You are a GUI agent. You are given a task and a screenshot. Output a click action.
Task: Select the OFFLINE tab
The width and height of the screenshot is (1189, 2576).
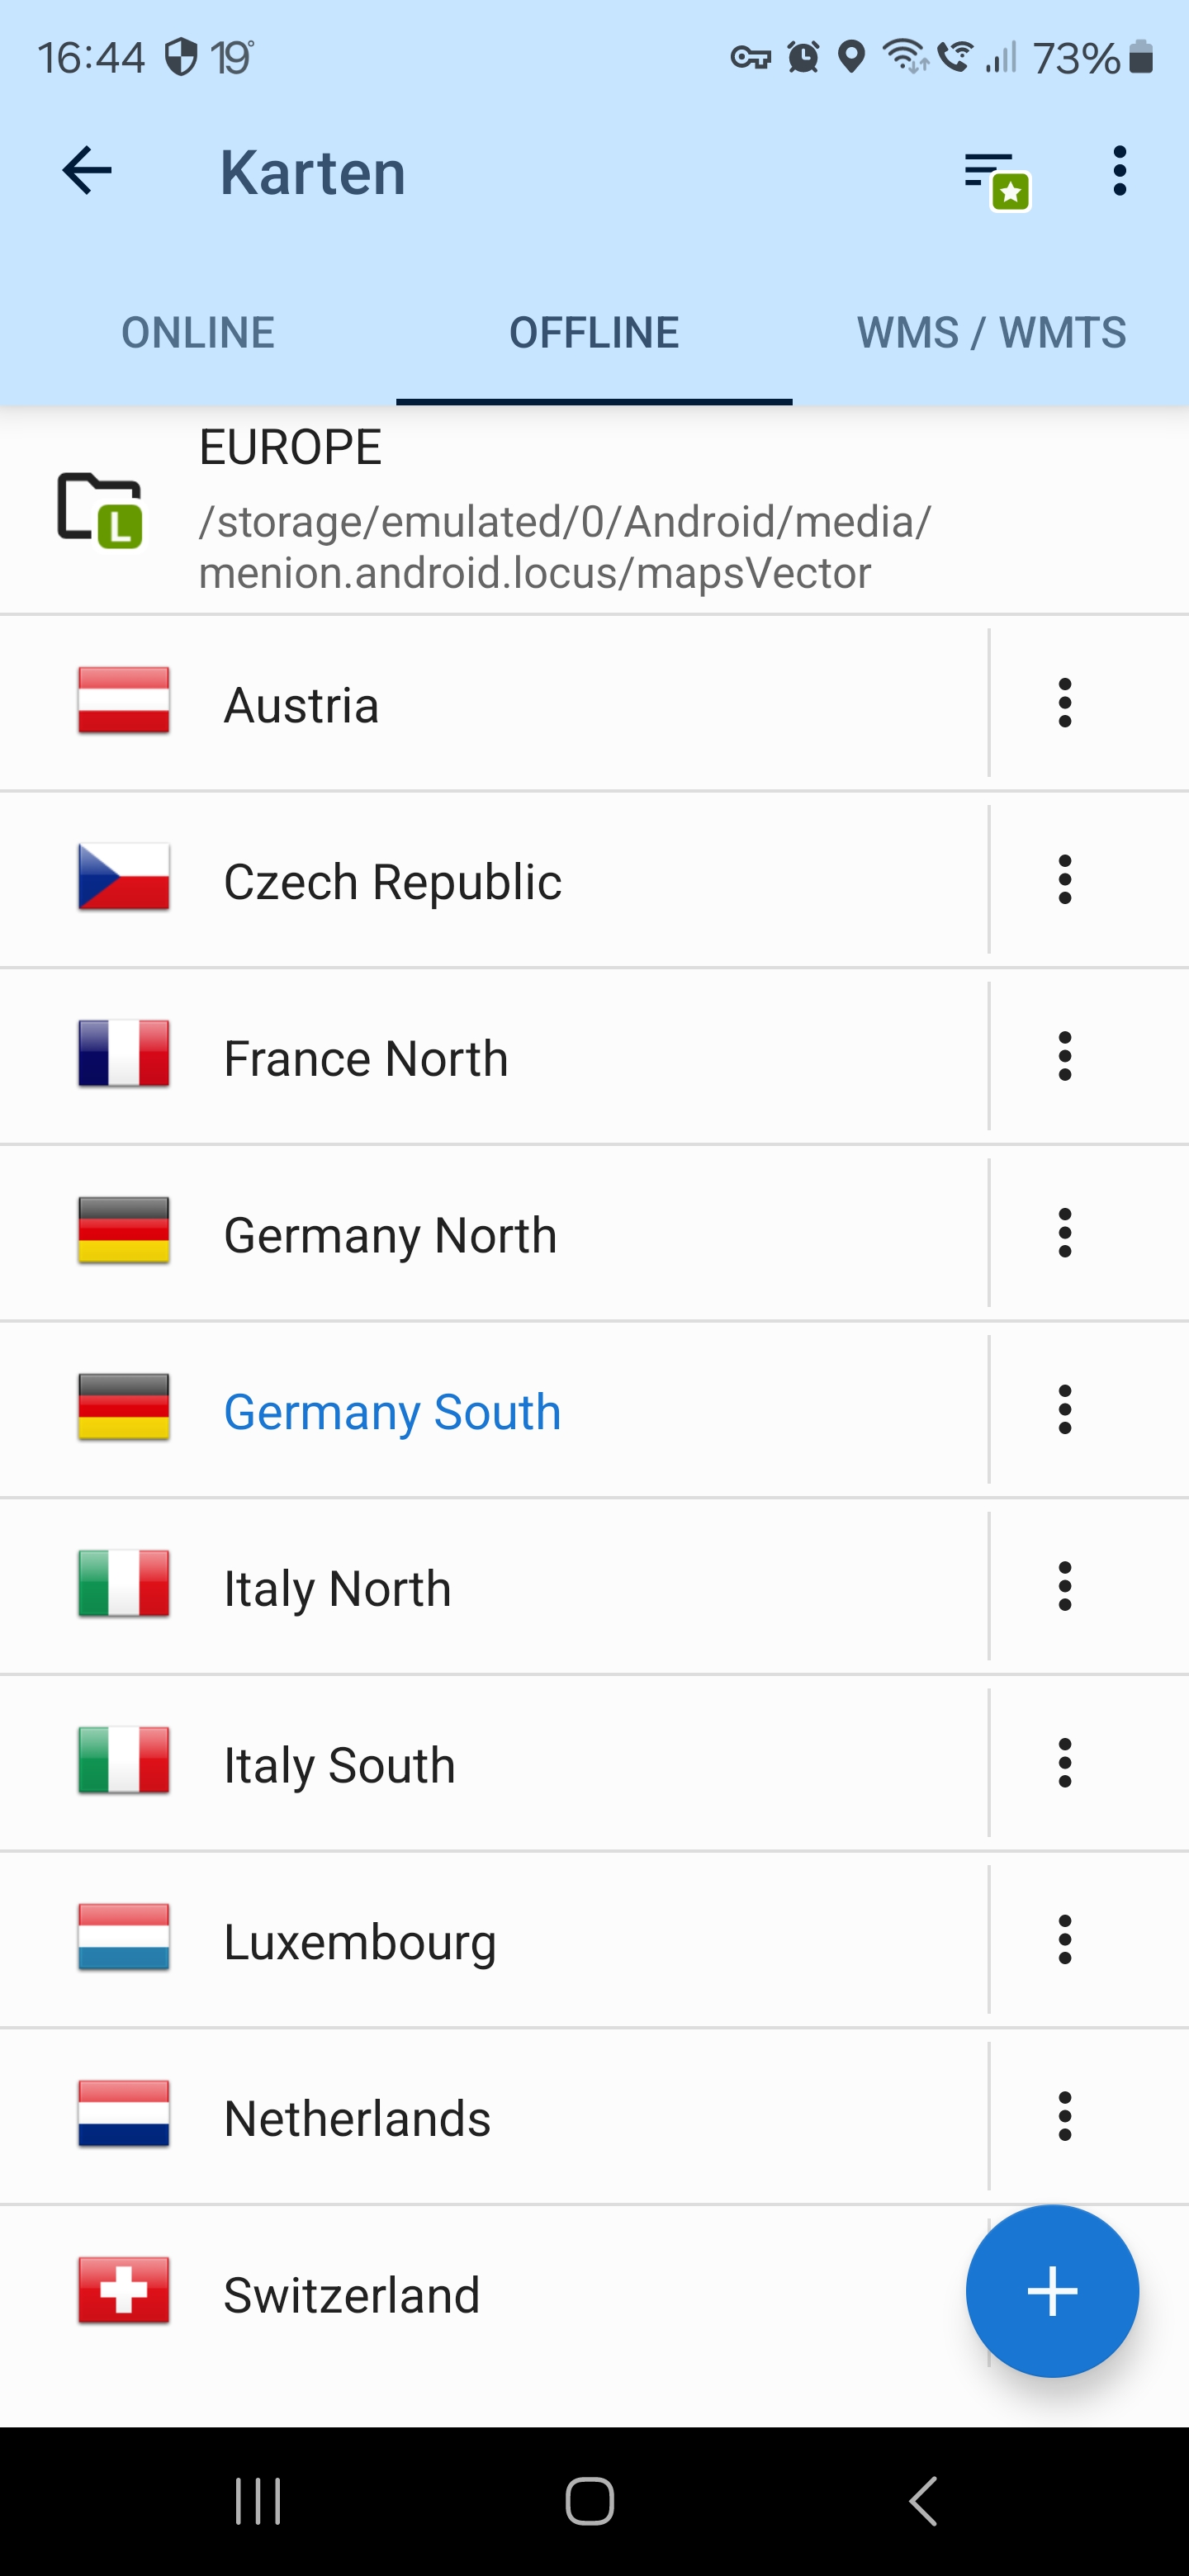click(x=594, y=333)
